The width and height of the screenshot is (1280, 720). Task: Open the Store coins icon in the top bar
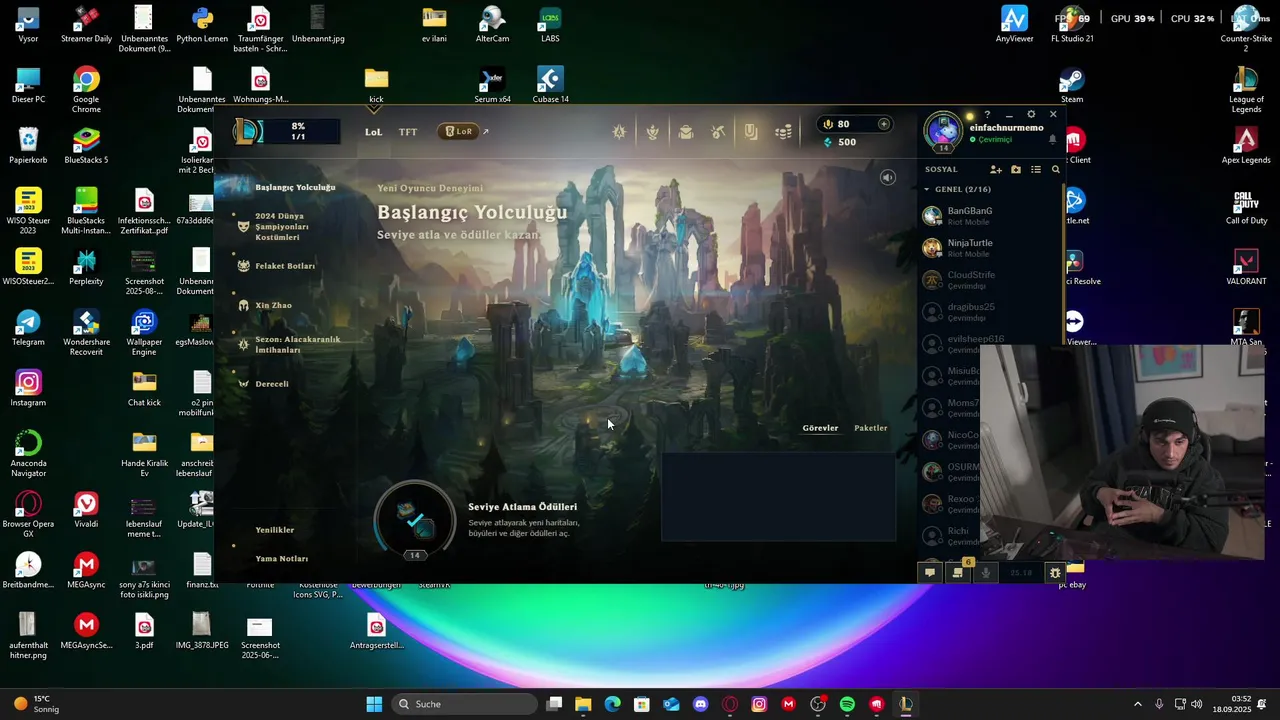(784, 132)
